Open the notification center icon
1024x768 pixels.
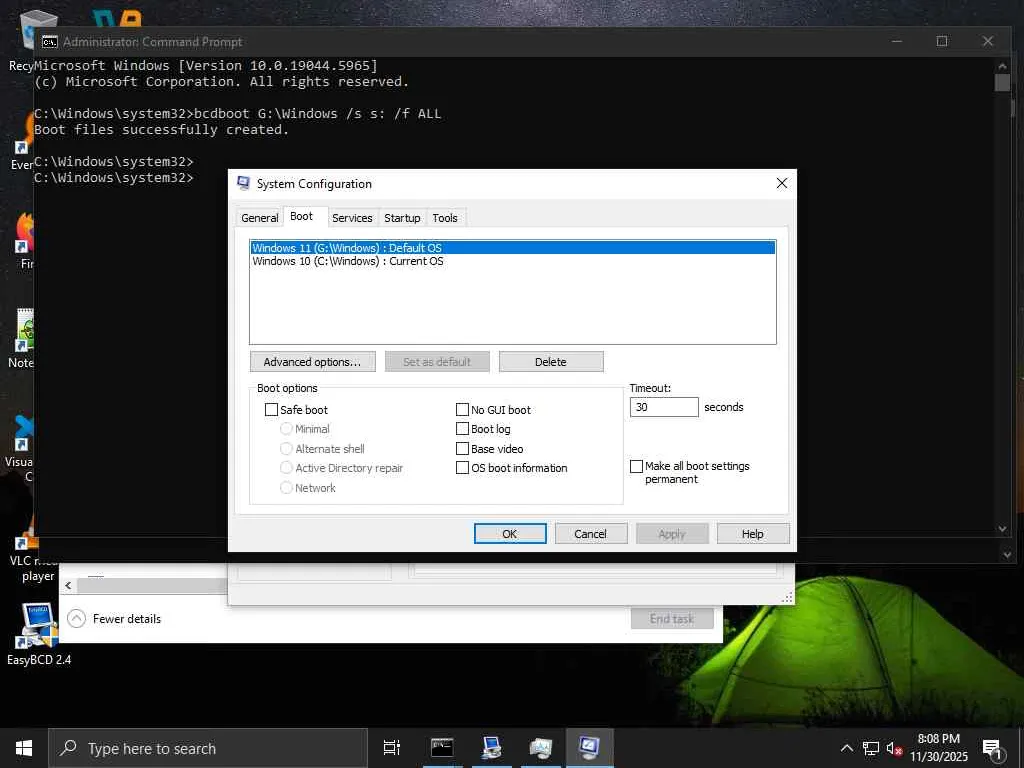click(992, 750)
